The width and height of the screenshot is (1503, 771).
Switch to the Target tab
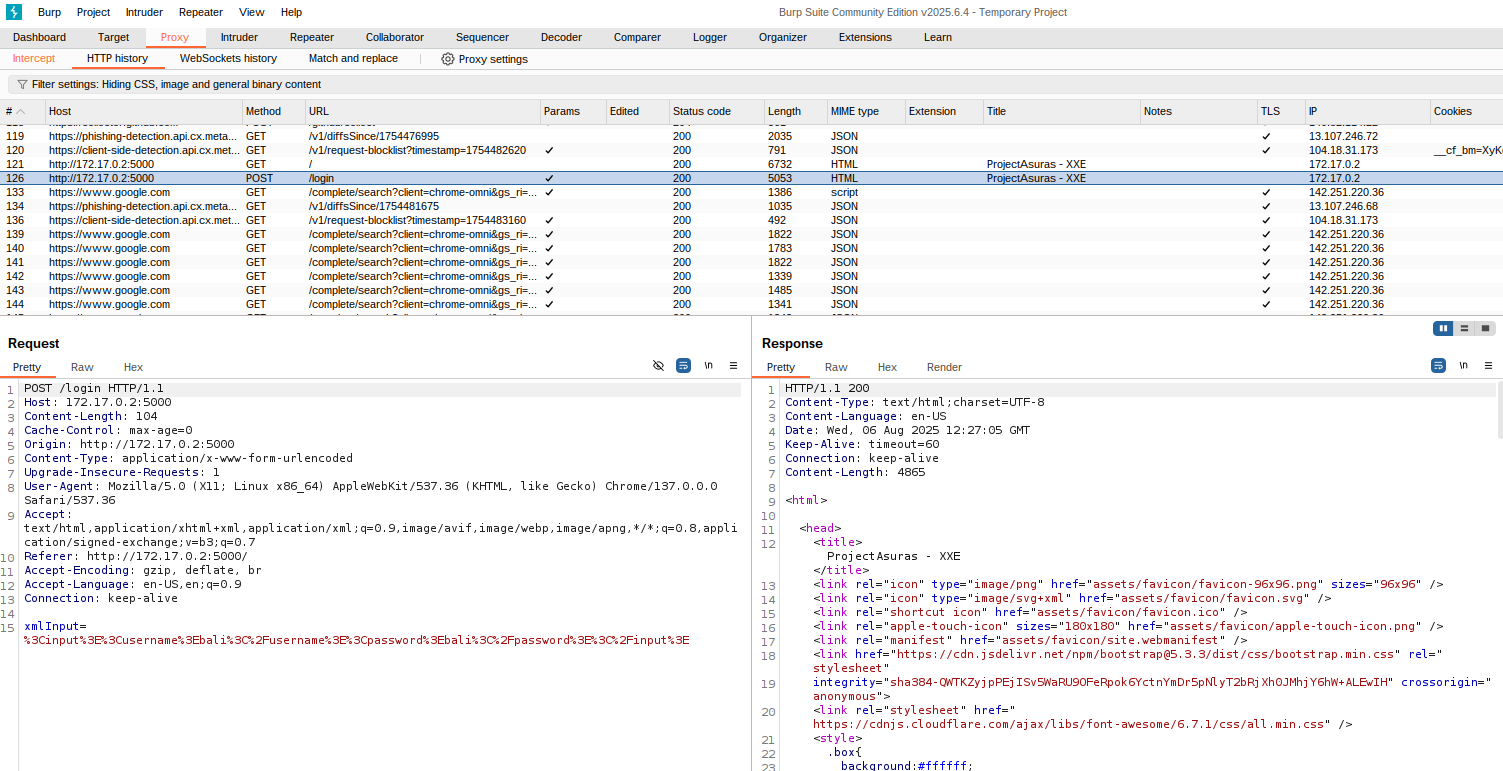tap(113, 37)
